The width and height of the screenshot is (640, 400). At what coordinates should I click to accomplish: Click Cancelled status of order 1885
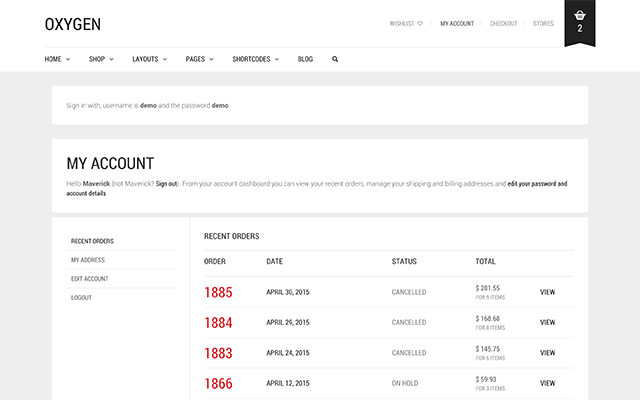[409, 292]
